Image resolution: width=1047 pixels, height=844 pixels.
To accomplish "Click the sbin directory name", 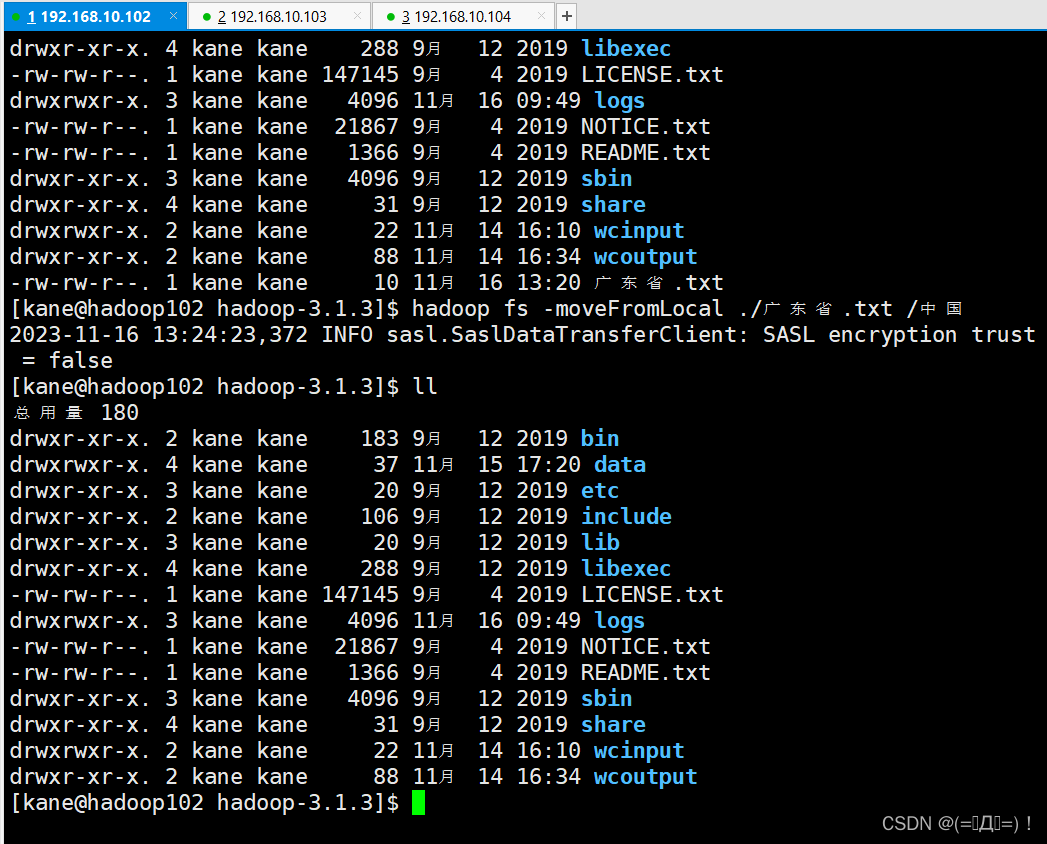I will 606,698.
